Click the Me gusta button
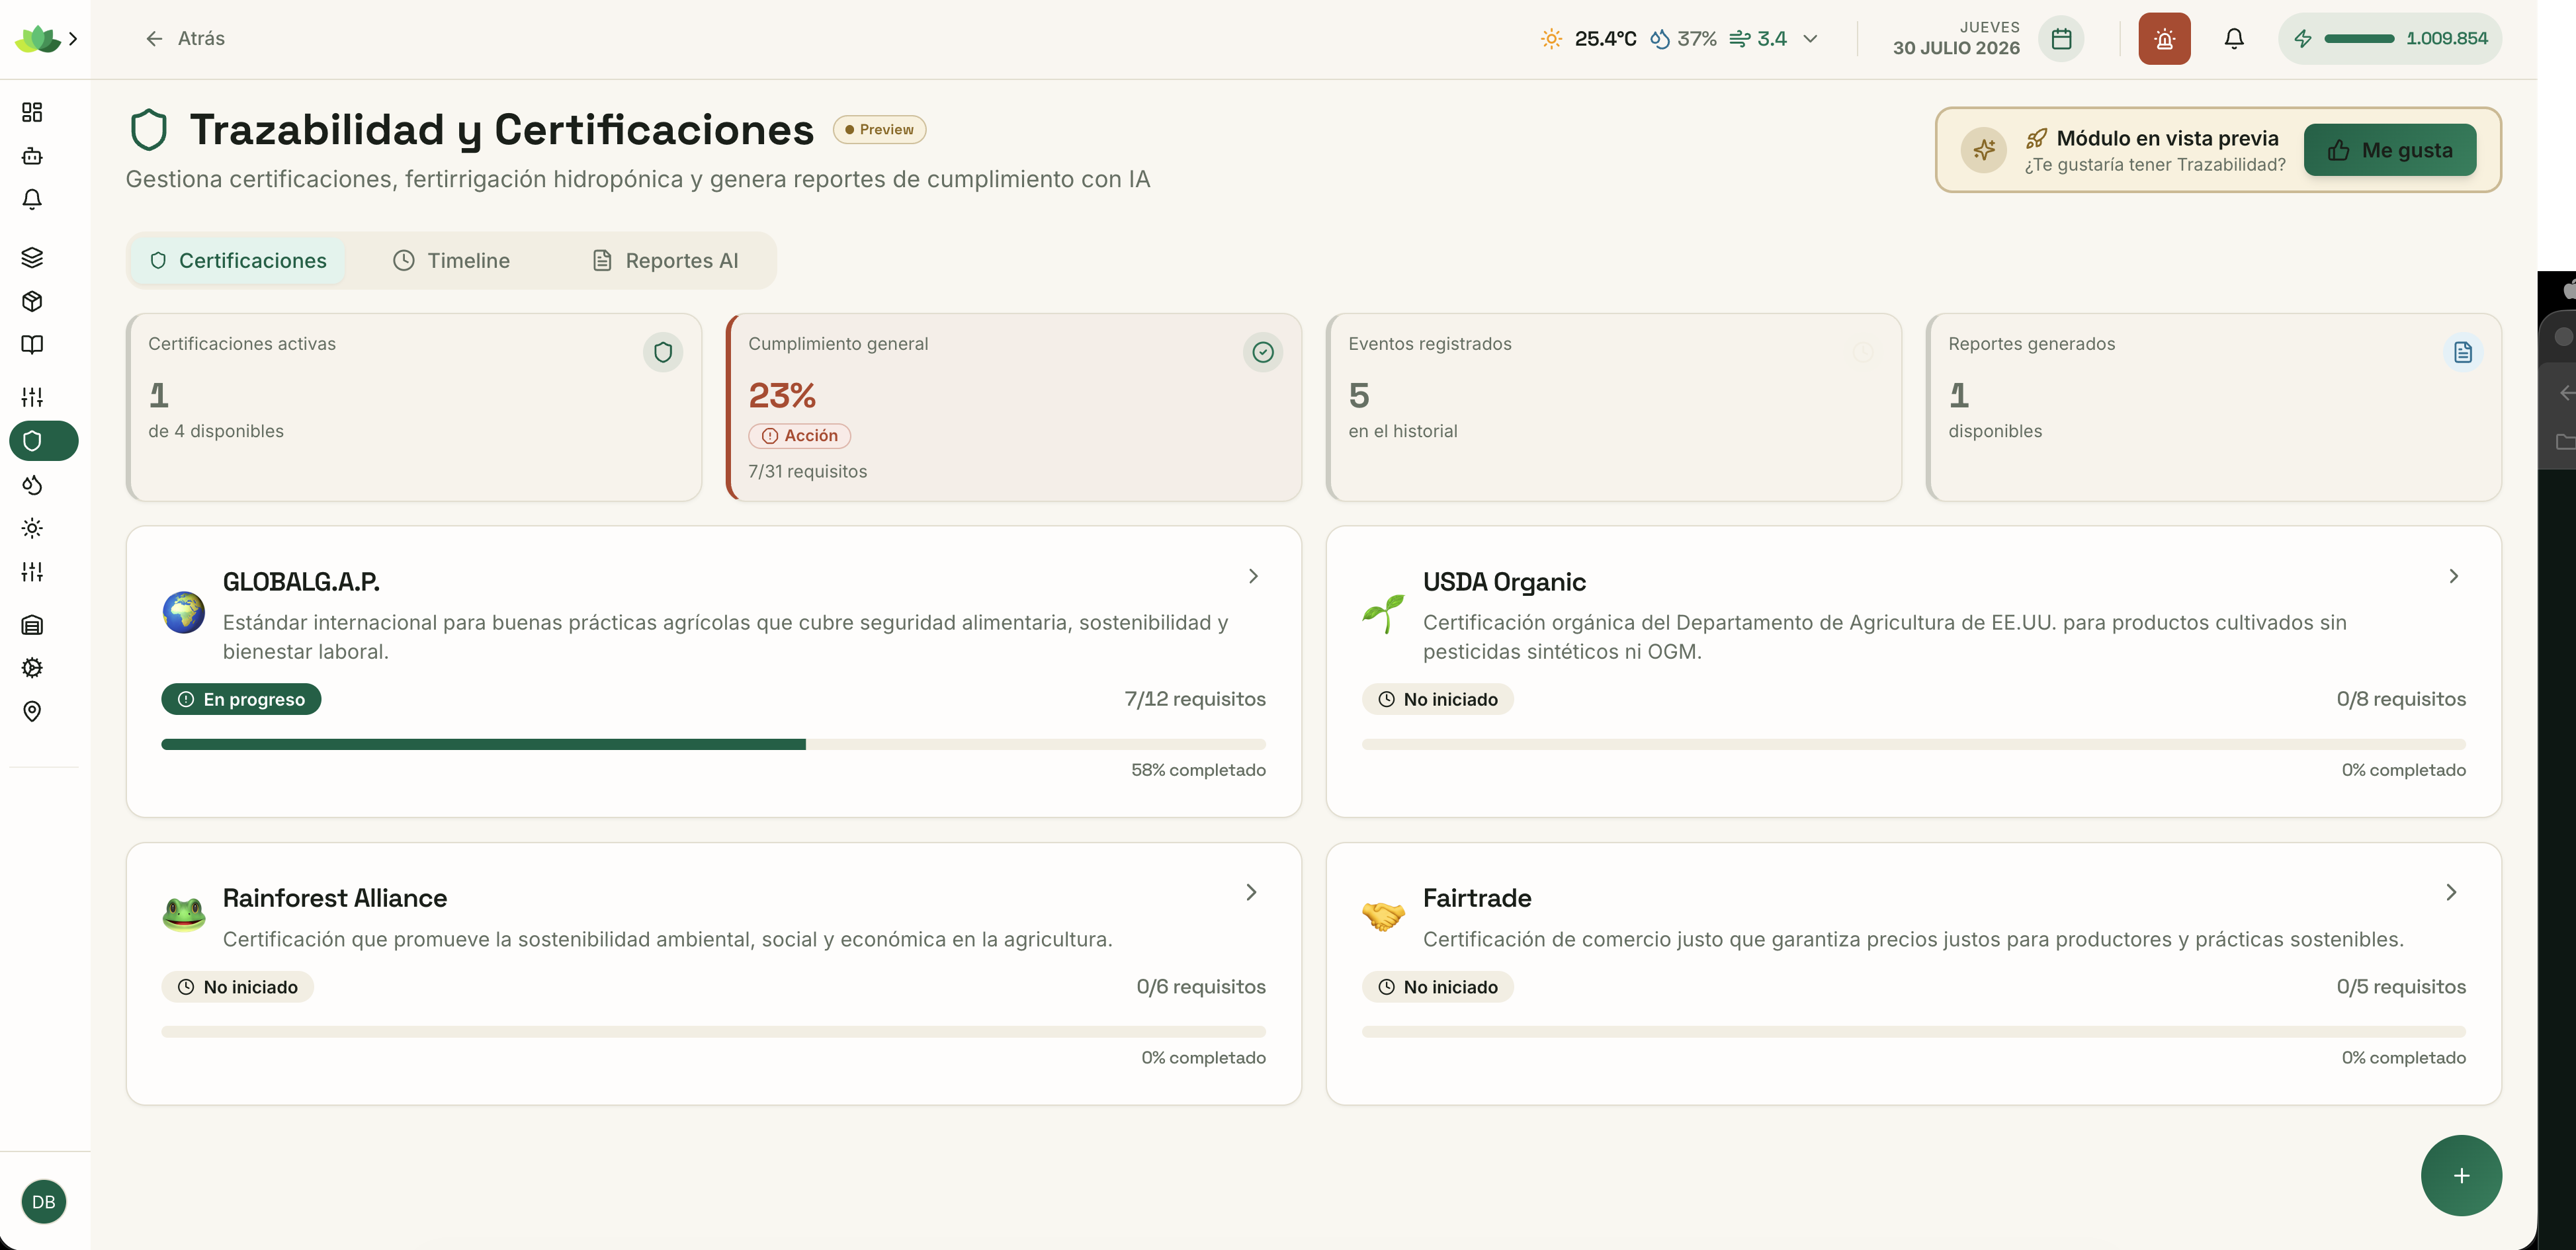The height and width of the screenshot is (1250, 2576). 2390,150
